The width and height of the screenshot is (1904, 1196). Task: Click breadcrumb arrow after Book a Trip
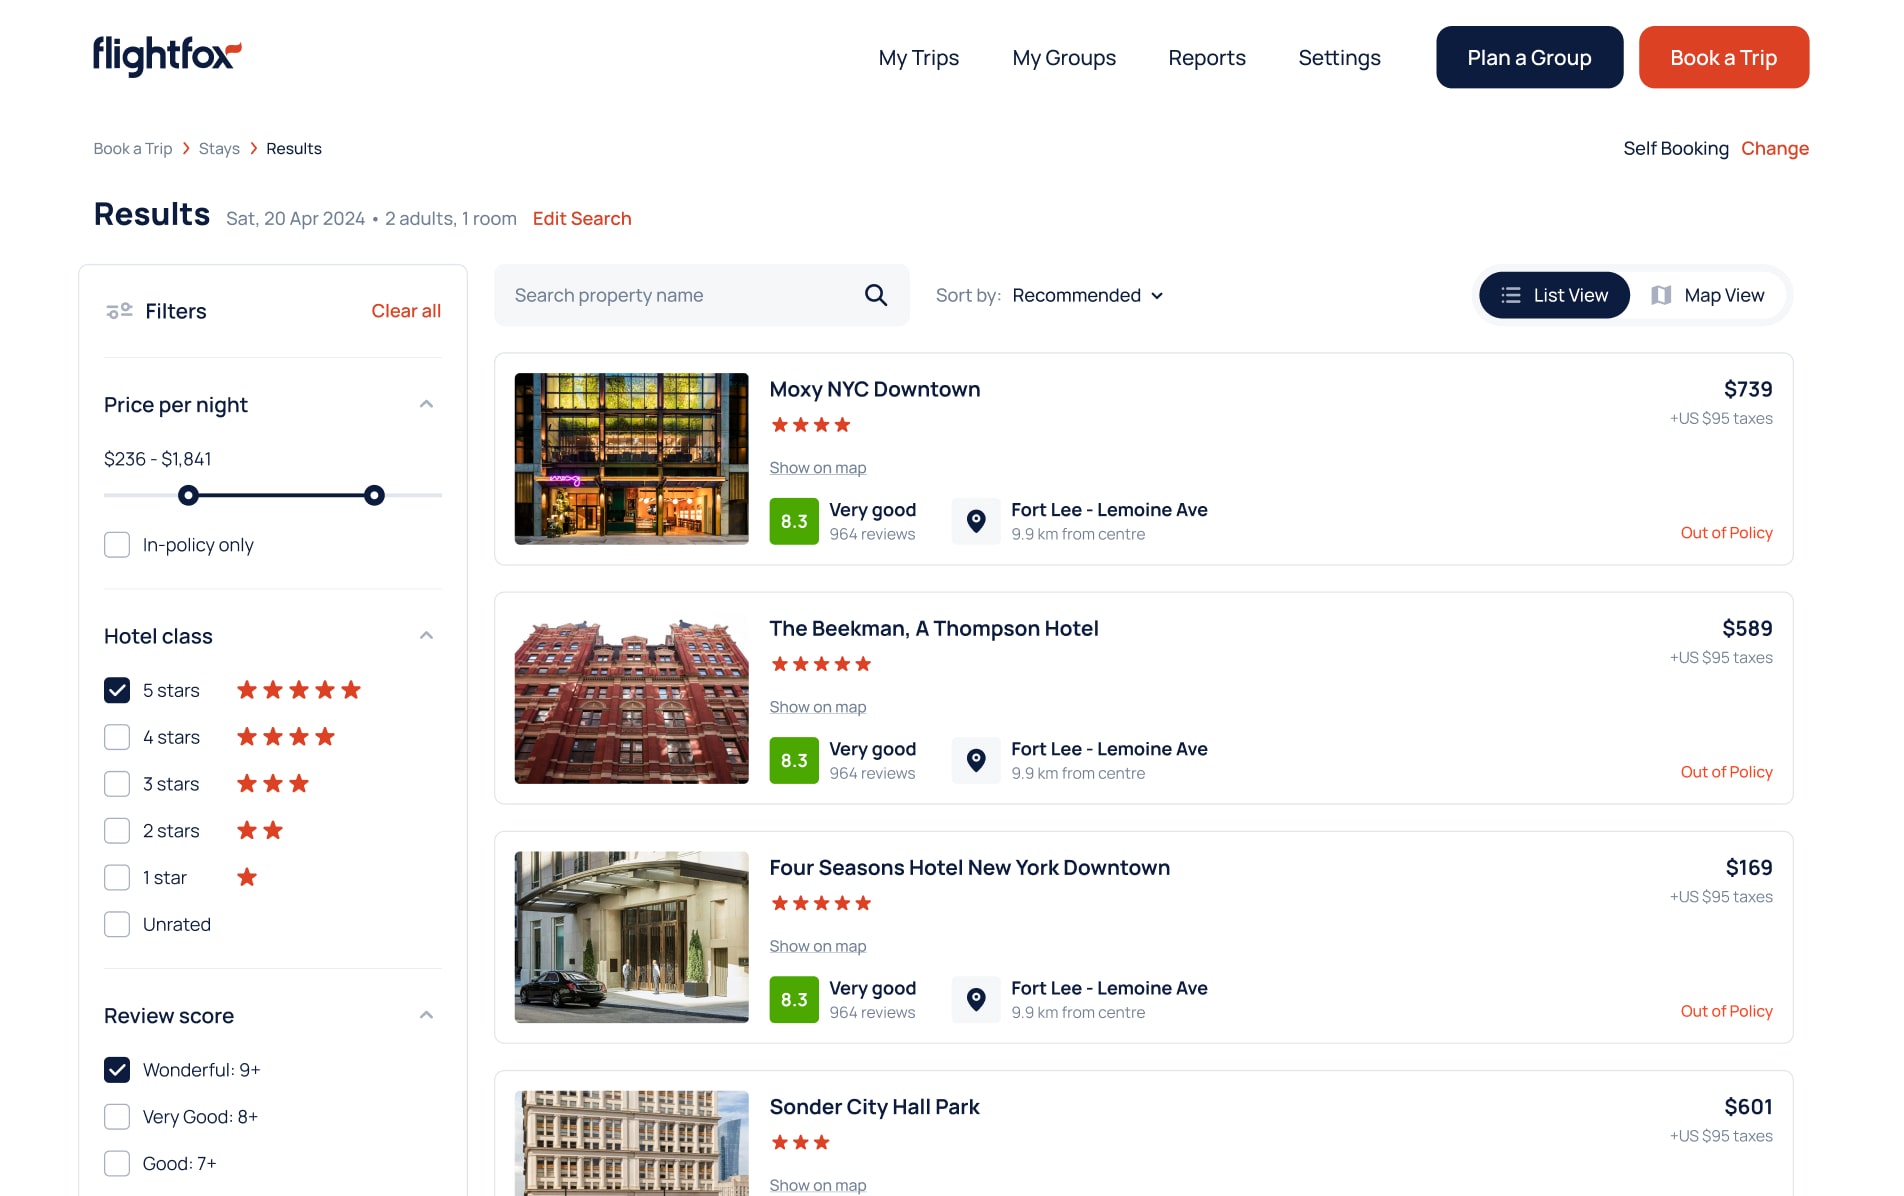[186, 148]
